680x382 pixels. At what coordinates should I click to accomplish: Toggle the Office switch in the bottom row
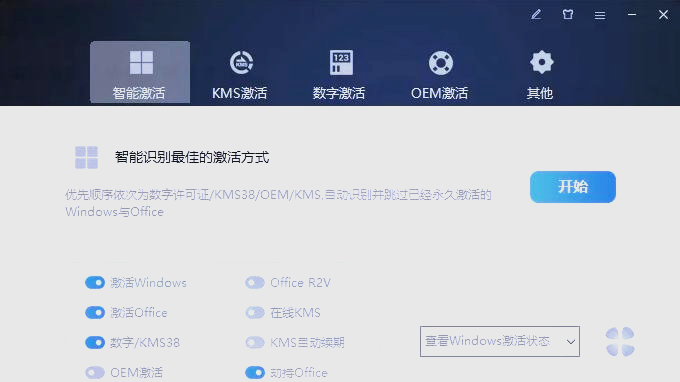pos(255,372)
